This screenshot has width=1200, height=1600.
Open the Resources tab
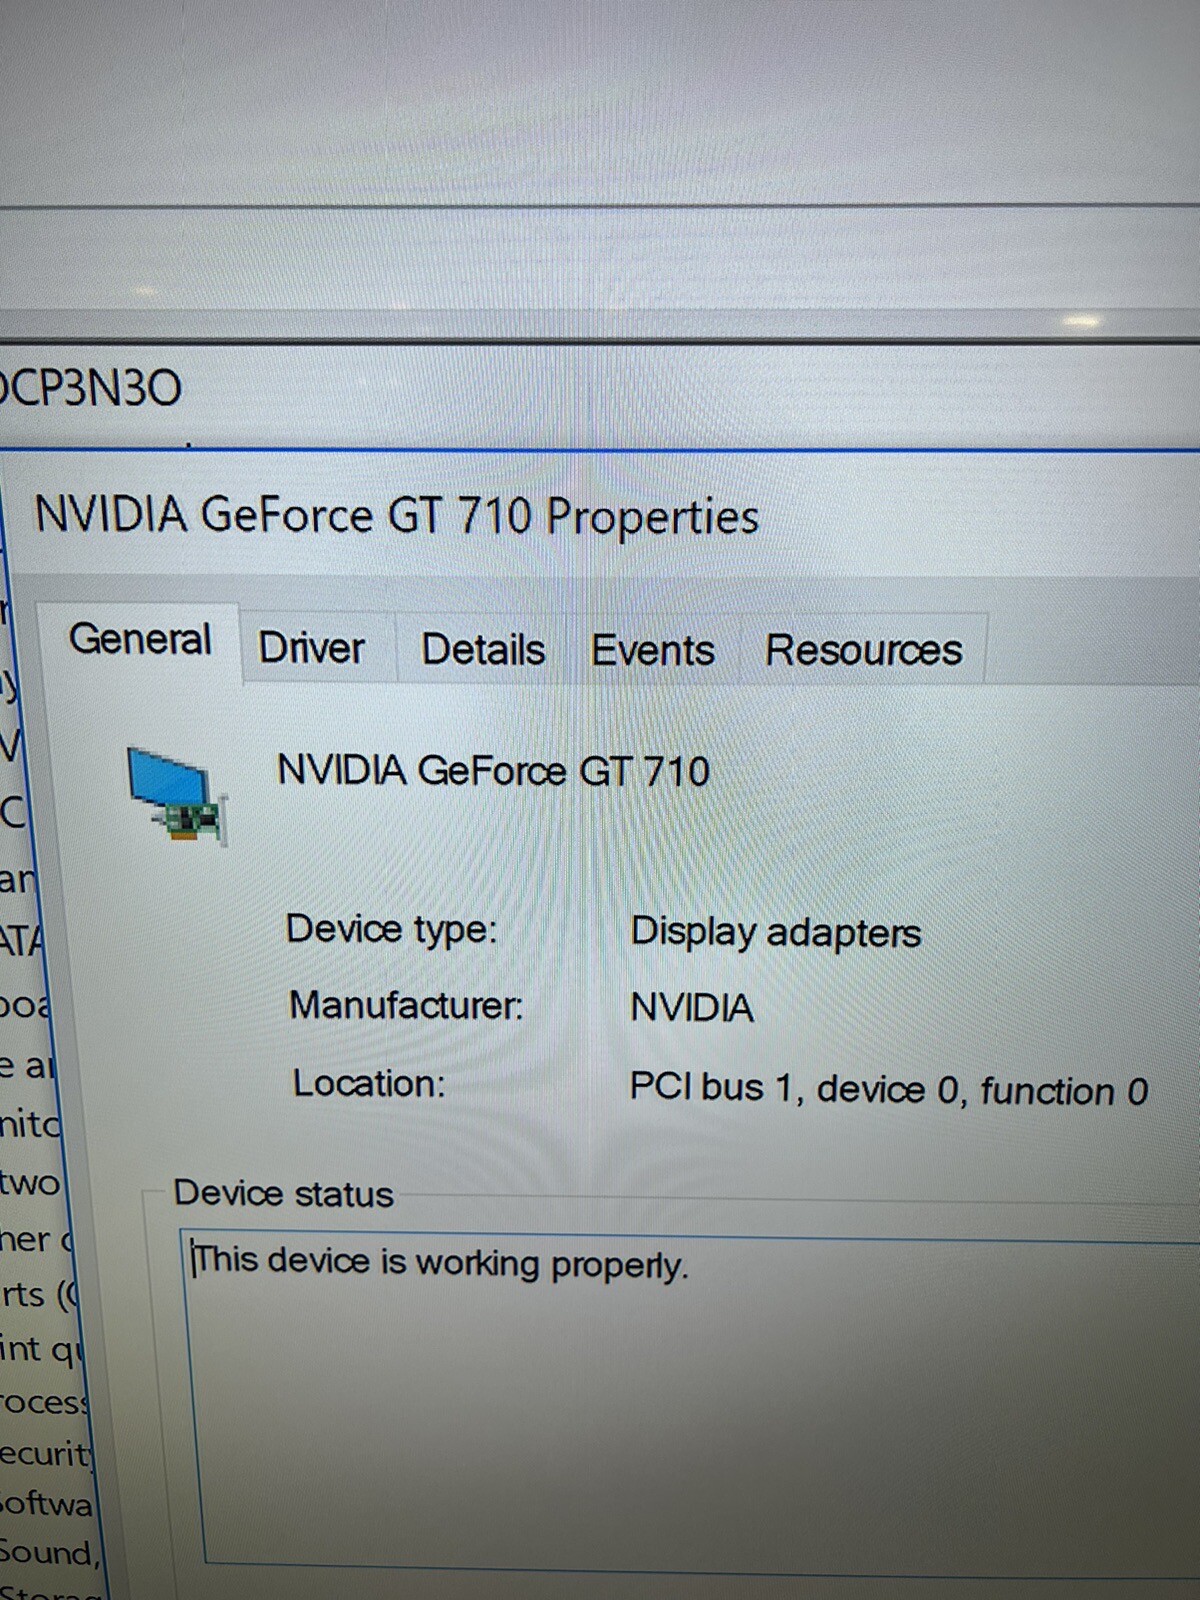coord(863,650)
